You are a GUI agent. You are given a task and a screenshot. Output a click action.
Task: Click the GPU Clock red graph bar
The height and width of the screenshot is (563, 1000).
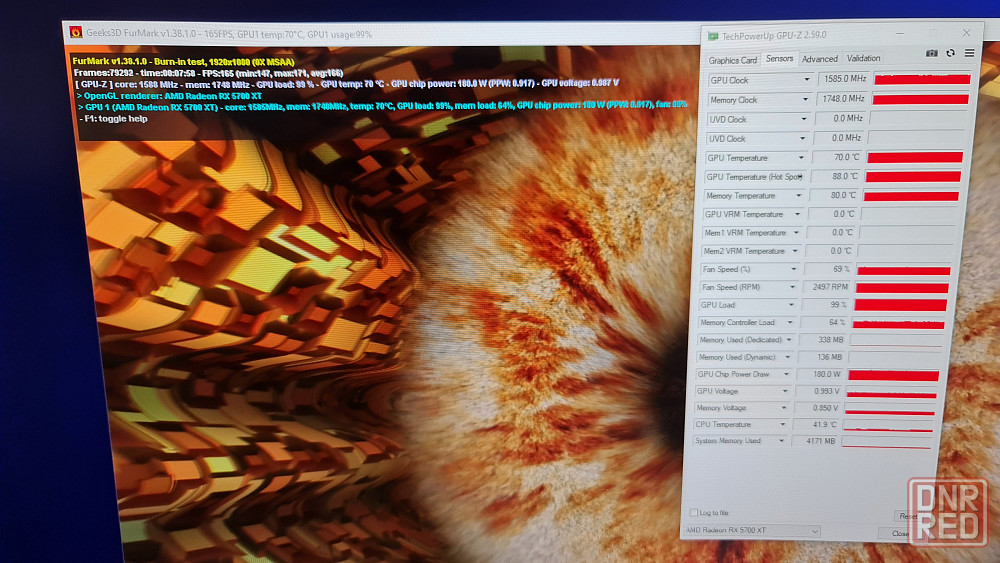[922, 79]
